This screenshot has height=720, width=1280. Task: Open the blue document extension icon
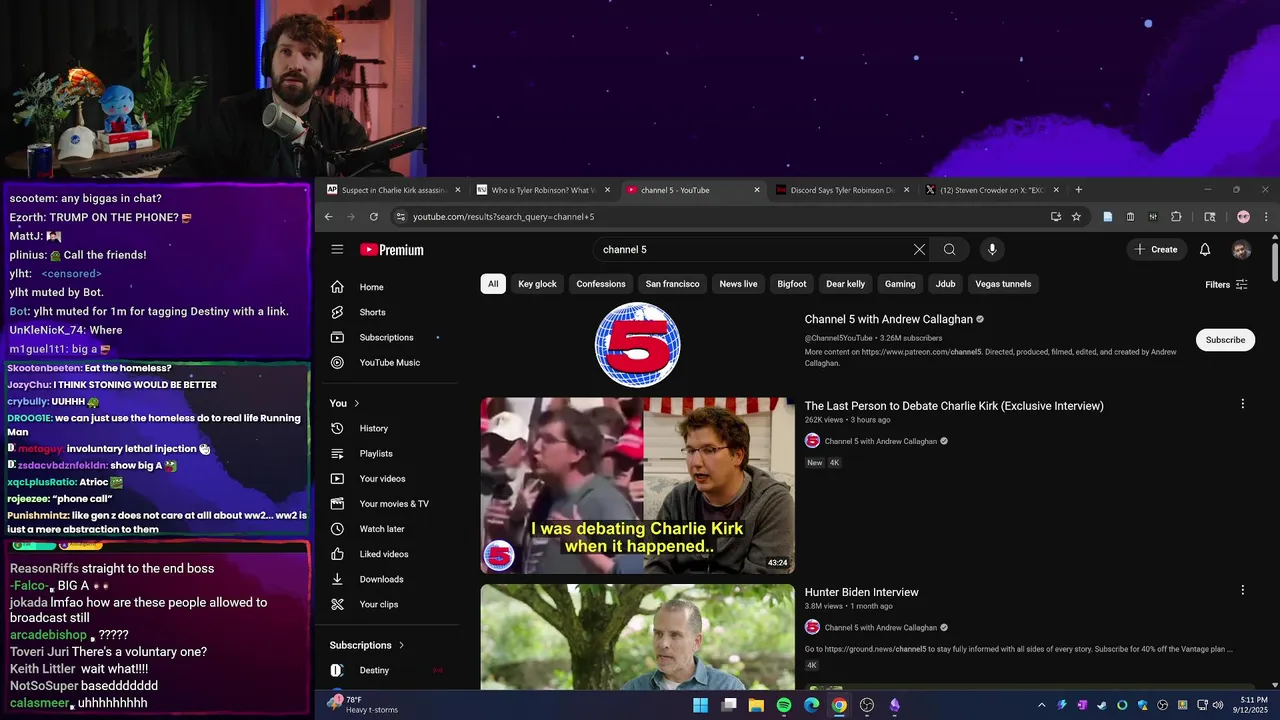pyautogui.click(x=1108, y=216)
